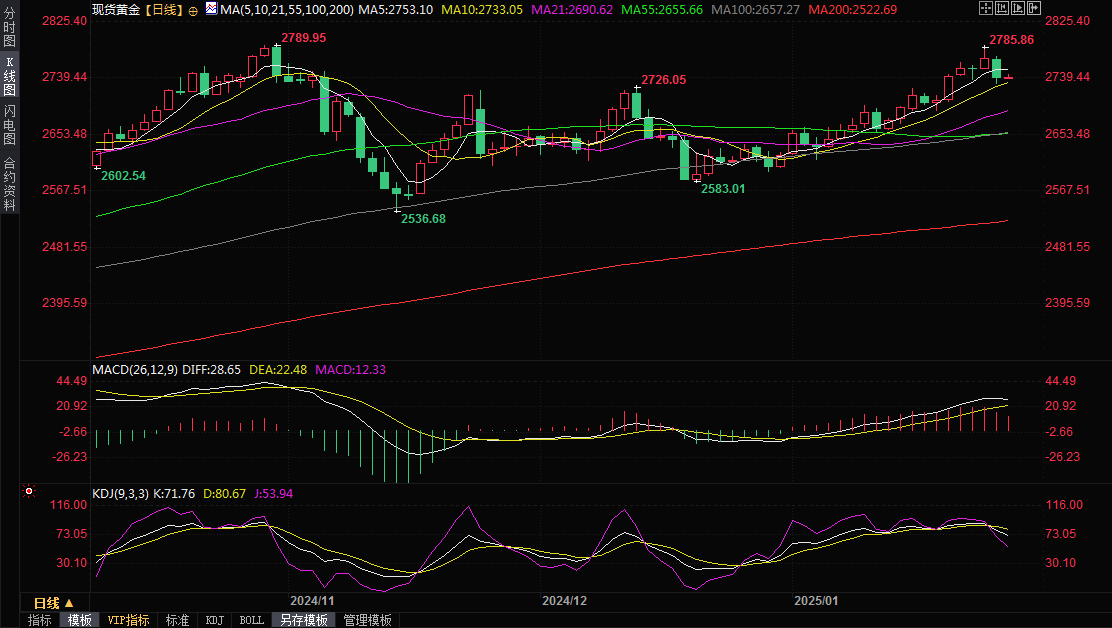Click the MACD:12.33 value

click(350, 369)
